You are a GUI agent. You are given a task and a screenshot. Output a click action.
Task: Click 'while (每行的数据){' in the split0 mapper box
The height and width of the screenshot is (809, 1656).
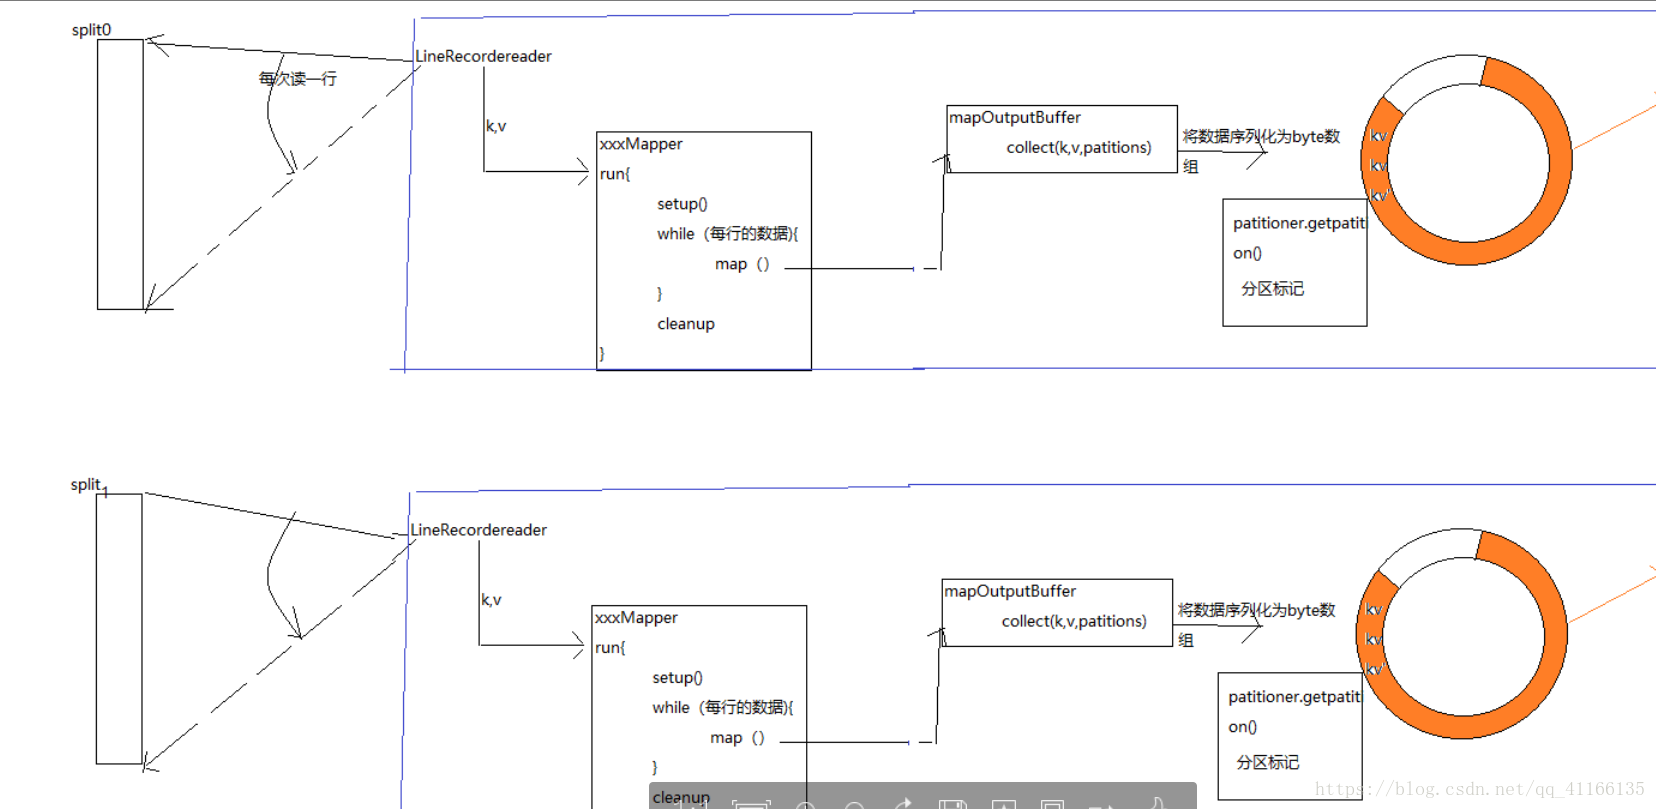point(727,234)
